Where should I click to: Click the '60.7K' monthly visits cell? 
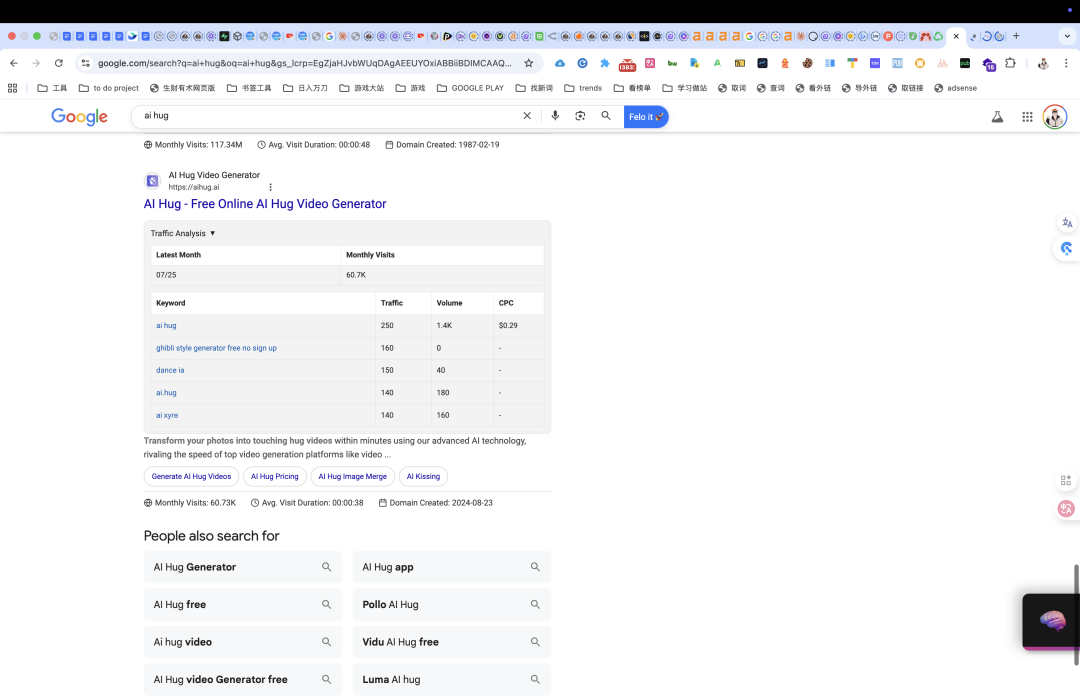(x=442, y=275)
